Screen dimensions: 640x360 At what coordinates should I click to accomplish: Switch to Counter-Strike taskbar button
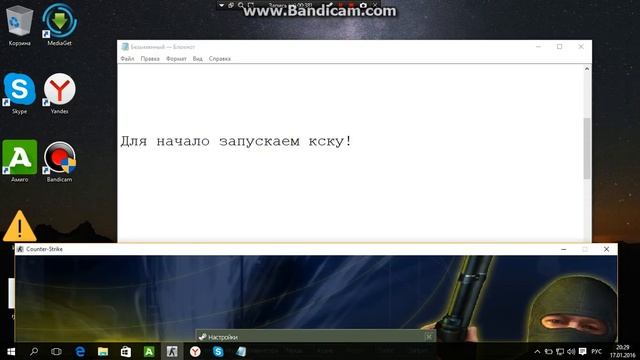pos(172,351)
